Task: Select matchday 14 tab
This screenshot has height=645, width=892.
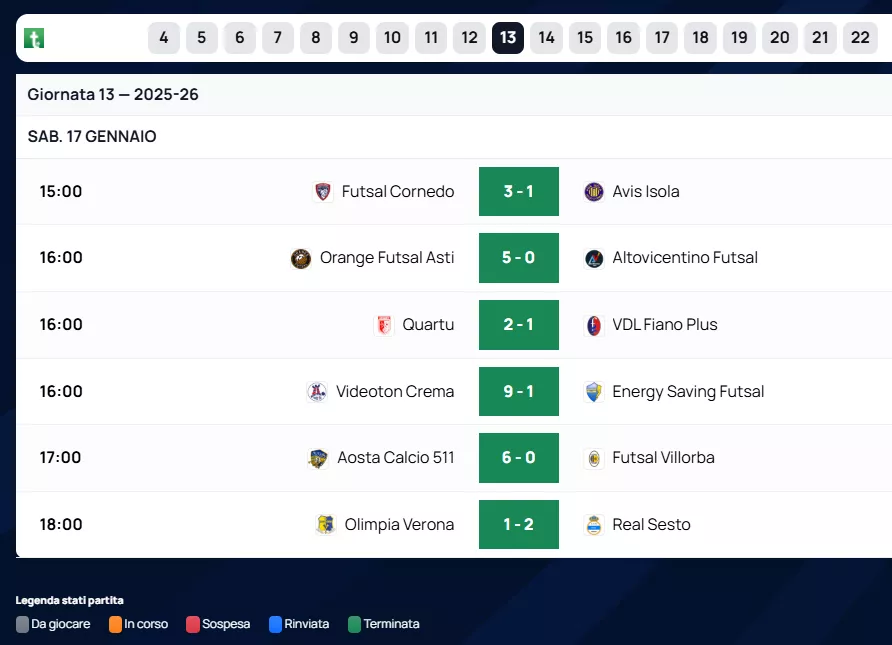Action: 546,38
